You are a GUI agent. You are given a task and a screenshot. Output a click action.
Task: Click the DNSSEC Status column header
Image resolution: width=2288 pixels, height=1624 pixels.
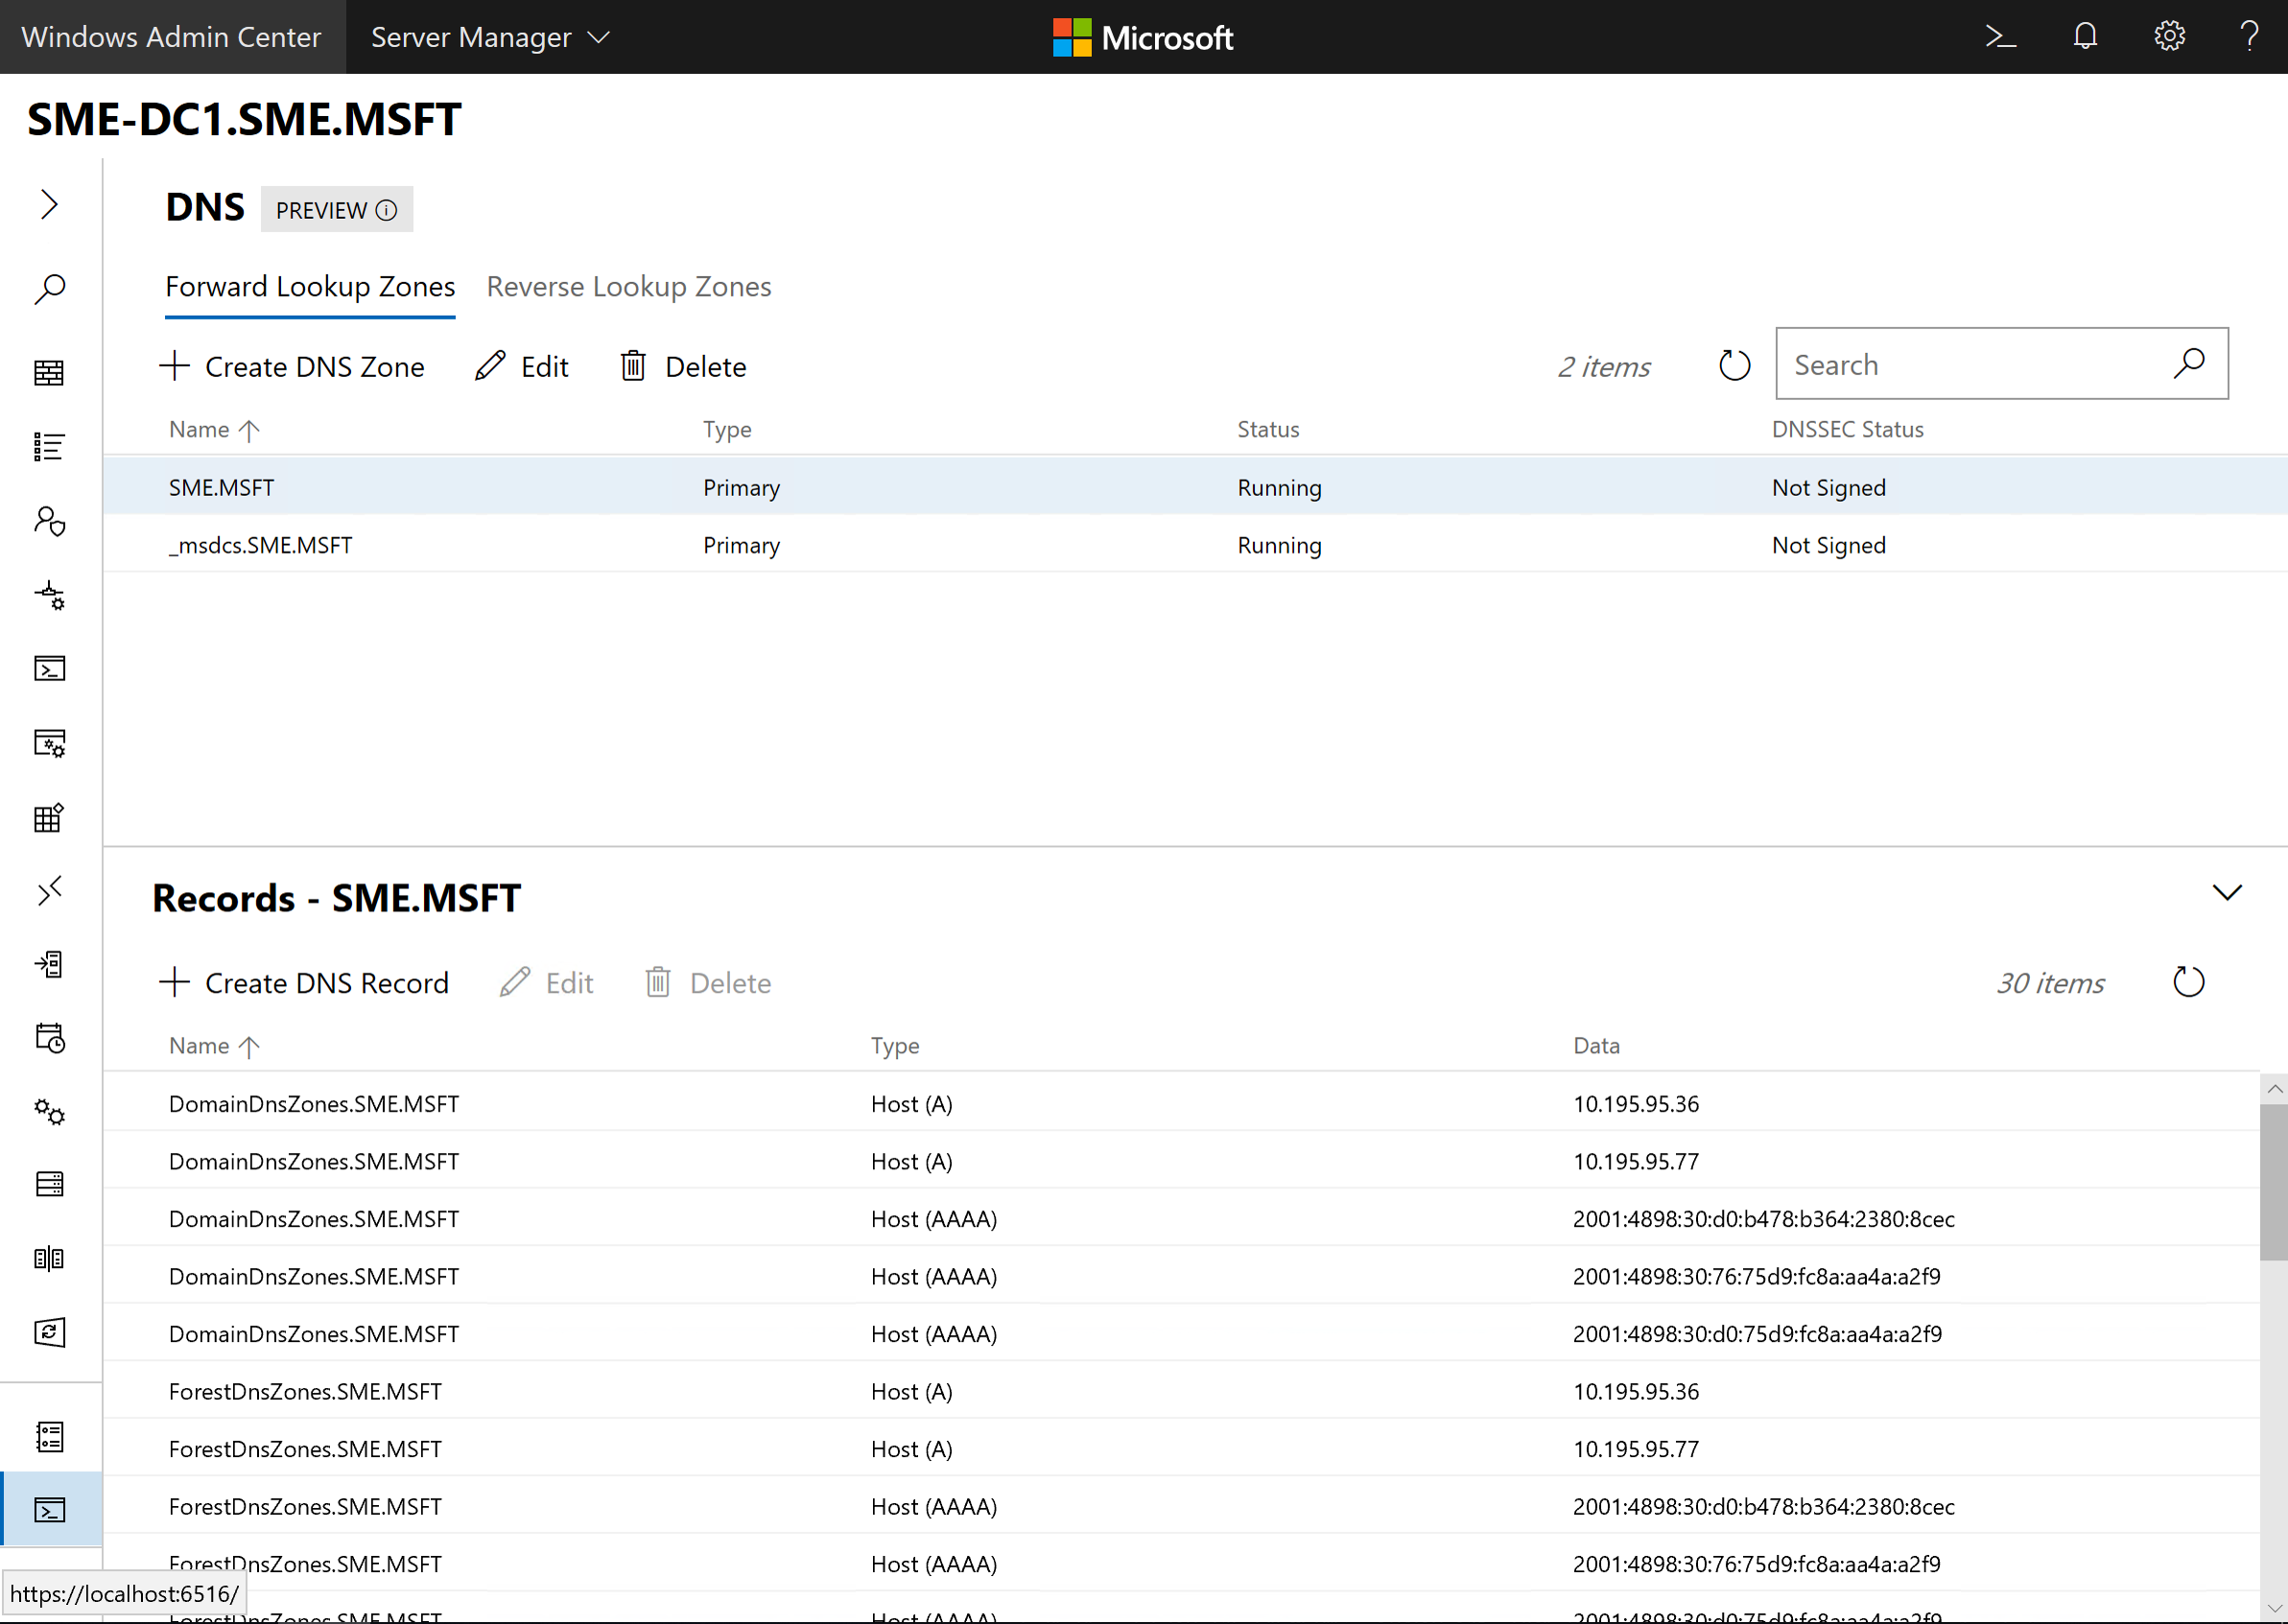click(x=1847, y=429)
